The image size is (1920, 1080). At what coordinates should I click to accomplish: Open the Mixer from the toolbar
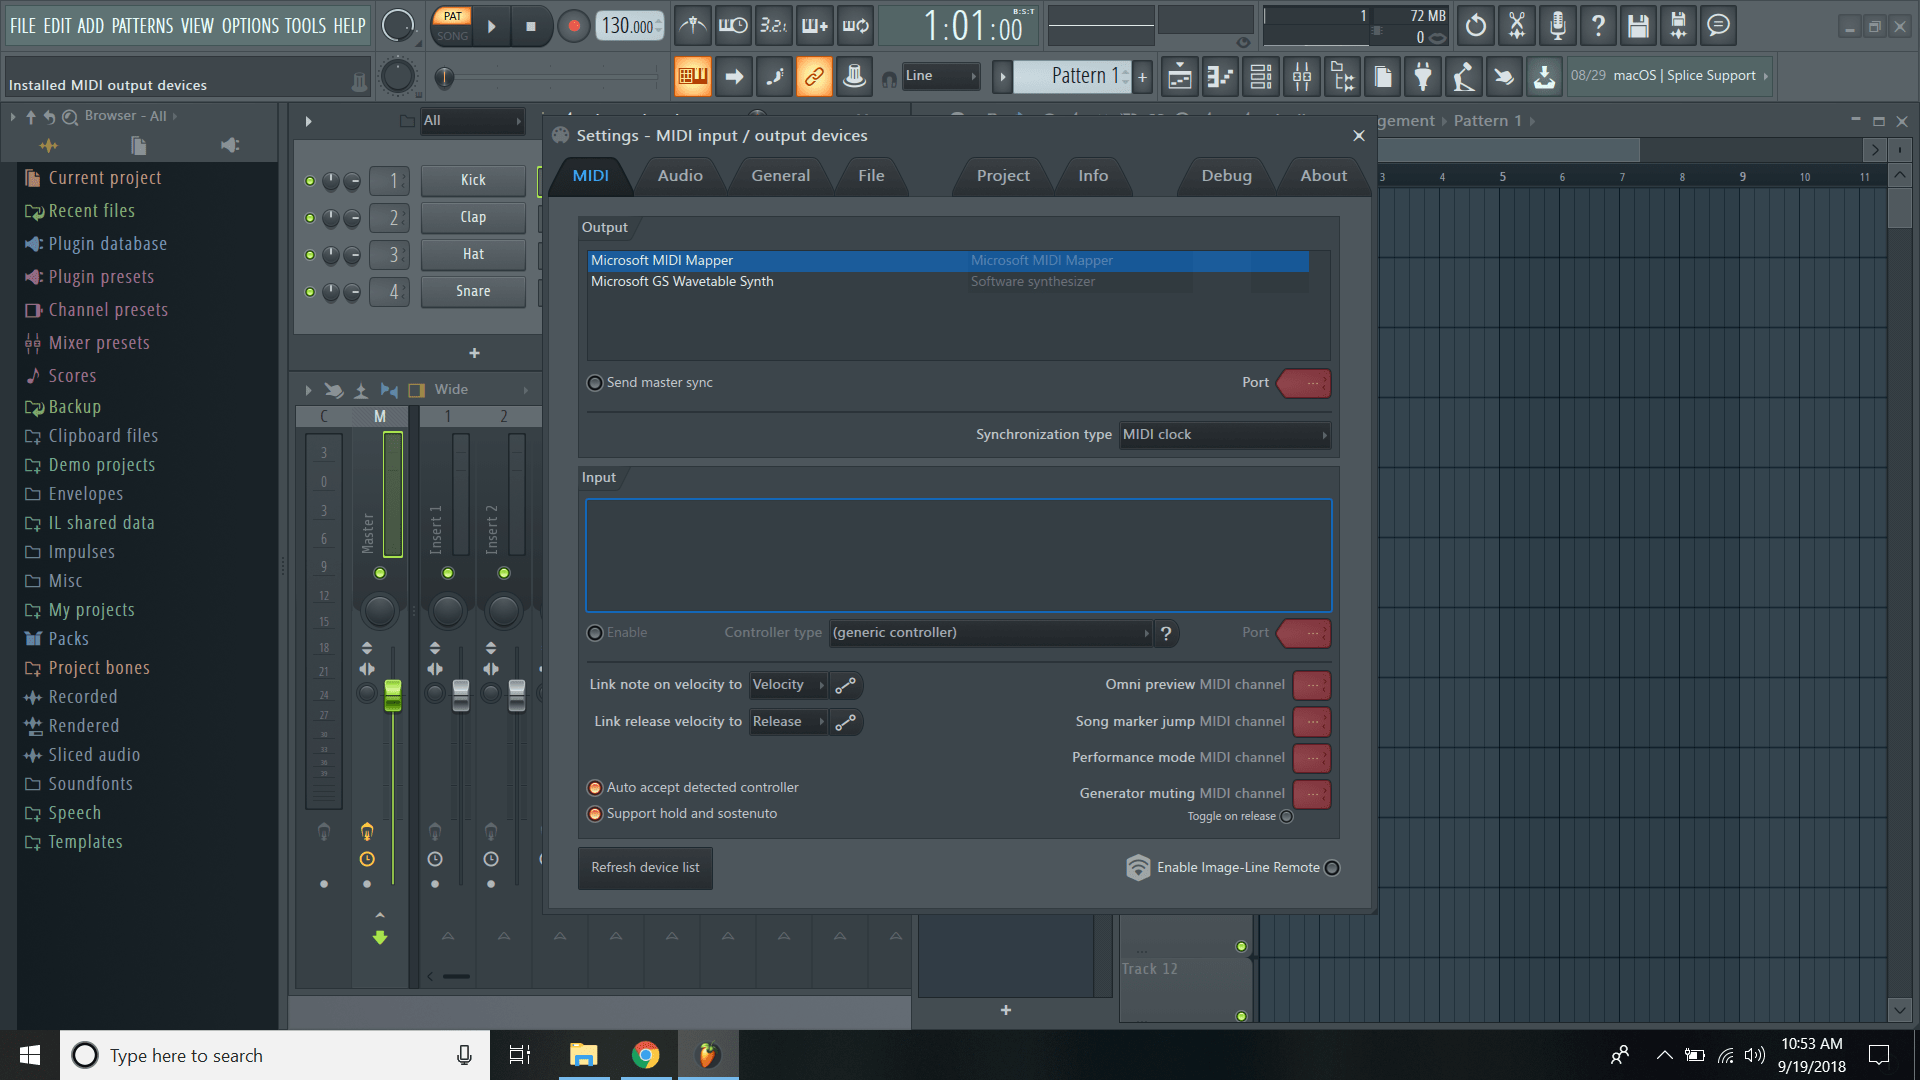coord(1301,76)
